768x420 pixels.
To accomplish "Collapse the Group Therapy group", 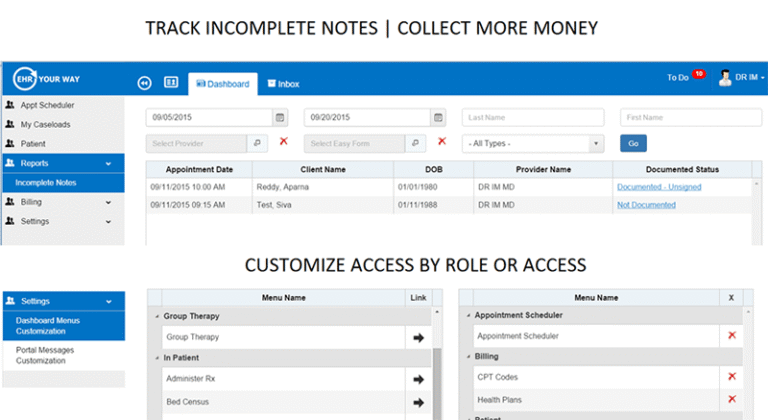I will [x=157, y=317].
